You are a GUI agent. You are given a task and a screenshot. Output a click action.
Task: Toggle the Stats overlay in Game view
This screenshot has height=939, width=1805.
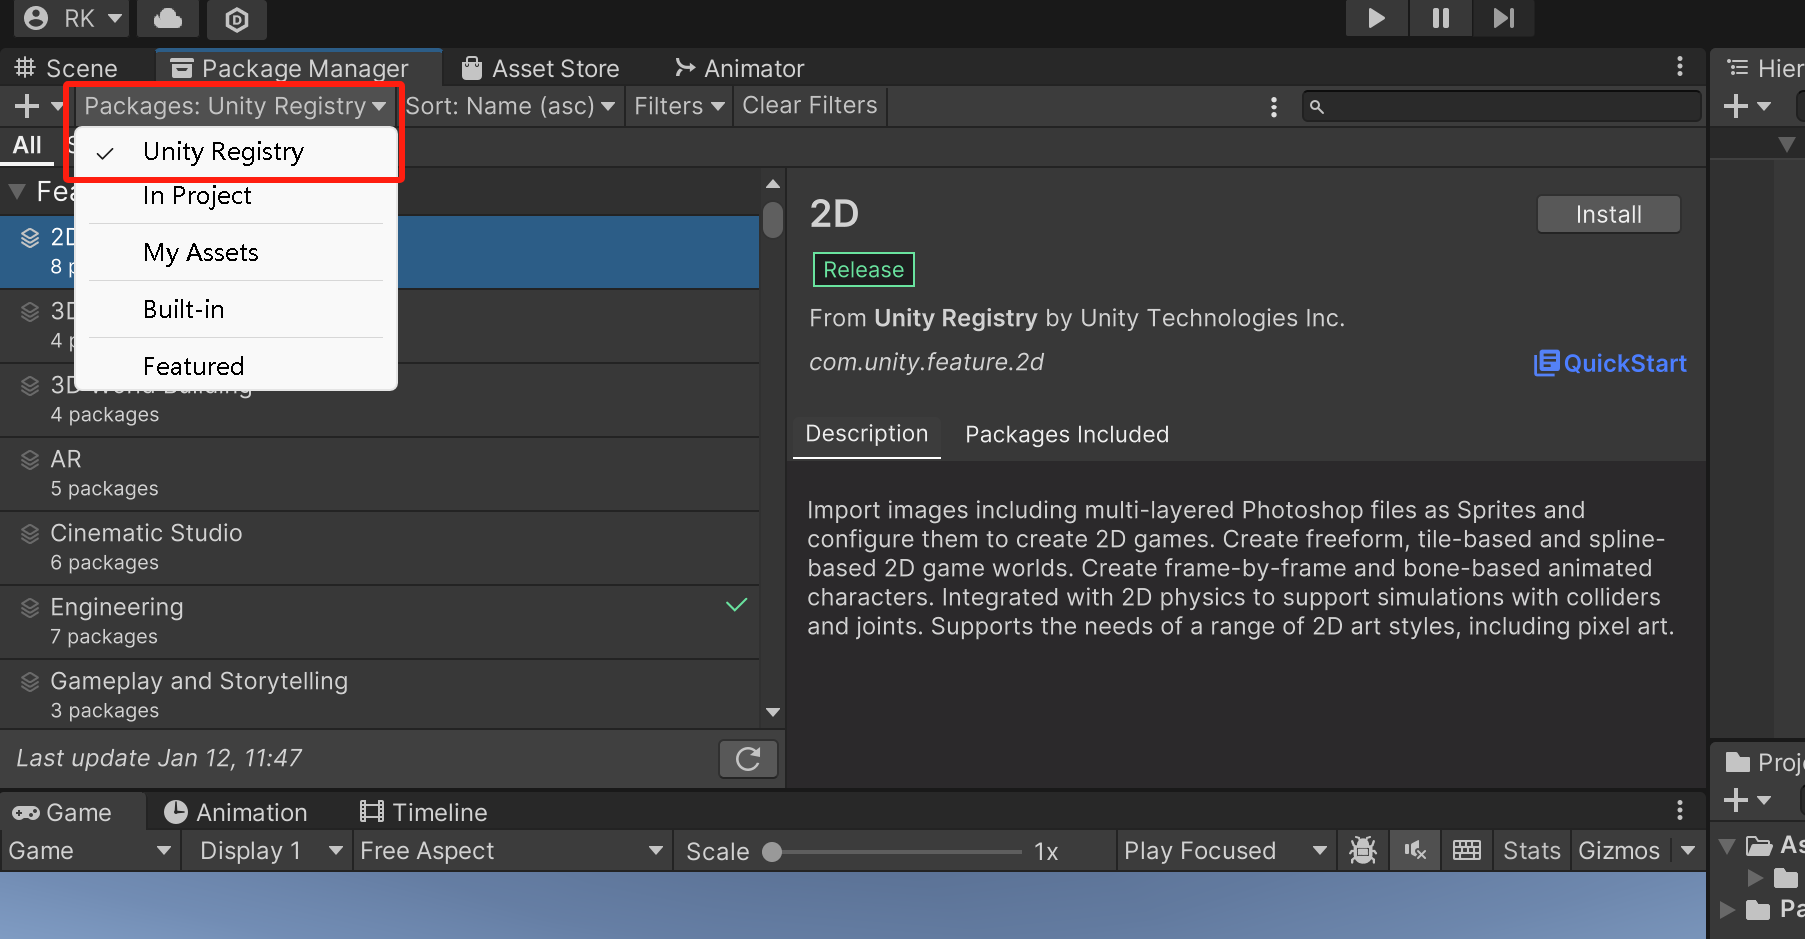pyautogui.click(x=1531, y=851)
